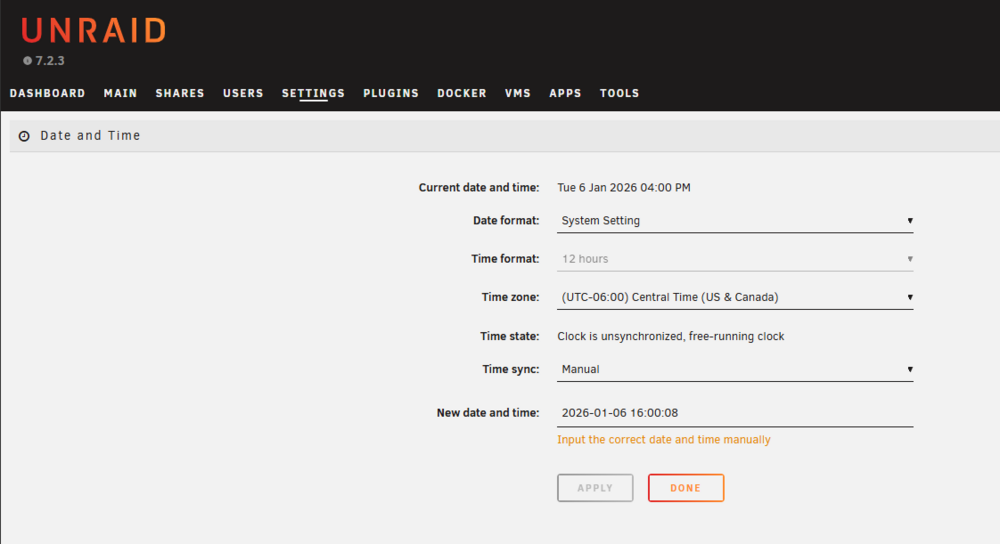Click the Date format label
Screen dimensions: 1000x544
point(506,221)
